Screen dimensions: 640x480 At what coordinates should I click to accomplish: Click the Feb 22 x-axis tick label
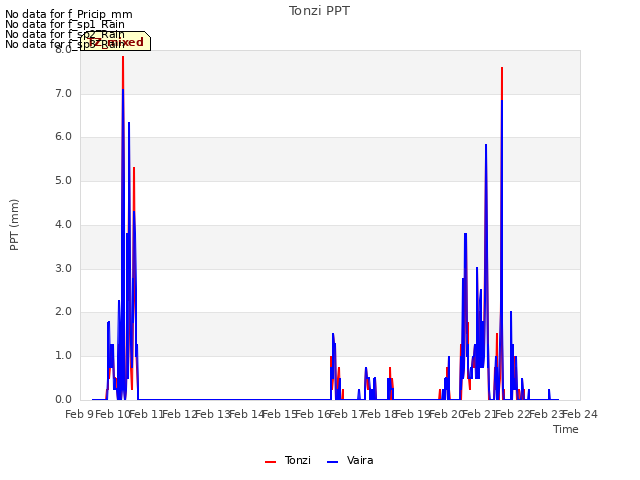coord(513,415)
